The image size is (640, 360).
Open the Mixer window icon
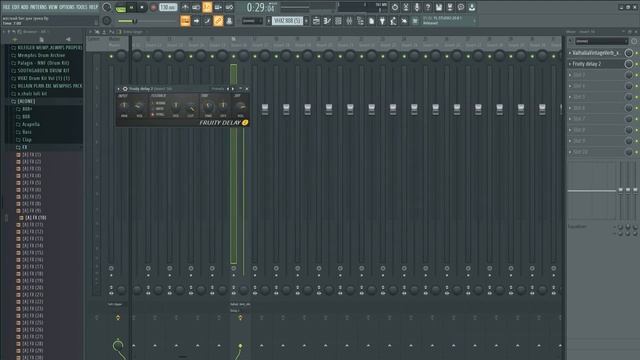pyautogui.click(x=349, y=21)
